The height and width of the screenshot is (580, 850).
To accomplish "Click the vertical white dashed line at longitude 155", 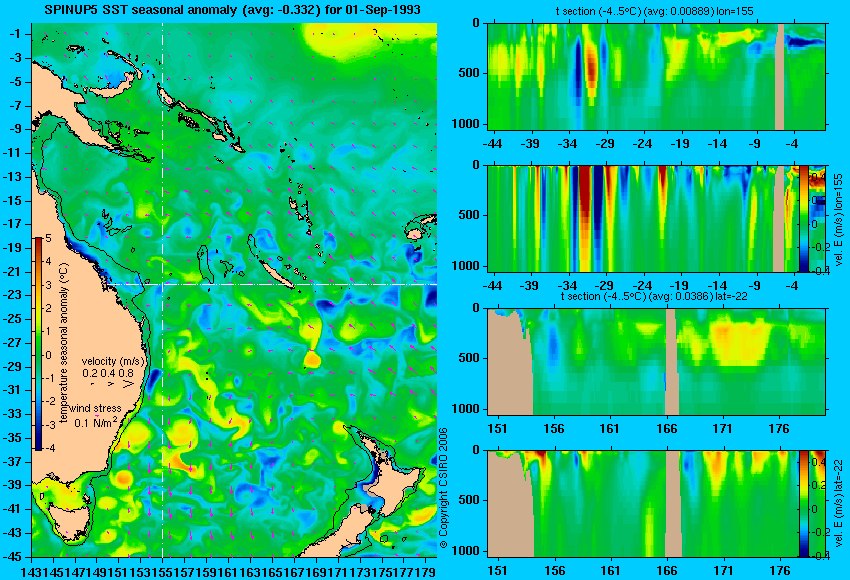I will tap(163, 289).
